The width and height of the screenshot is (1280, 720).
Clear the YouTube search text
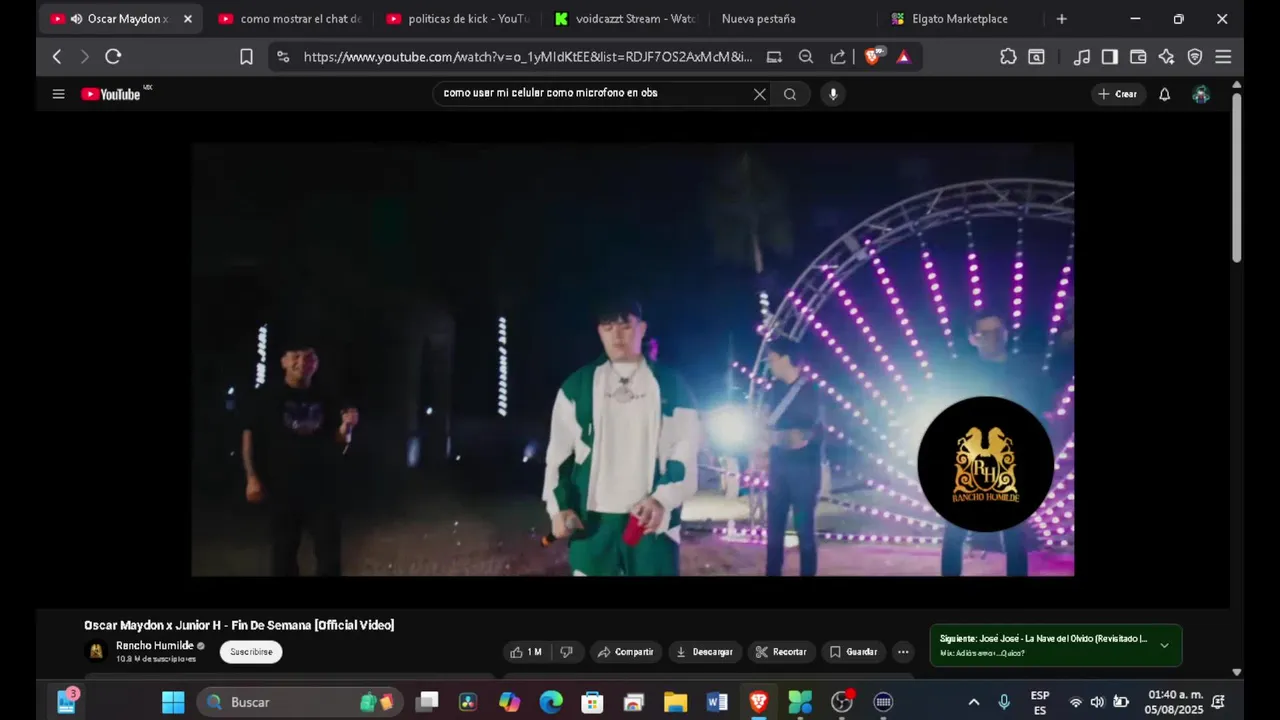point(760,94)
